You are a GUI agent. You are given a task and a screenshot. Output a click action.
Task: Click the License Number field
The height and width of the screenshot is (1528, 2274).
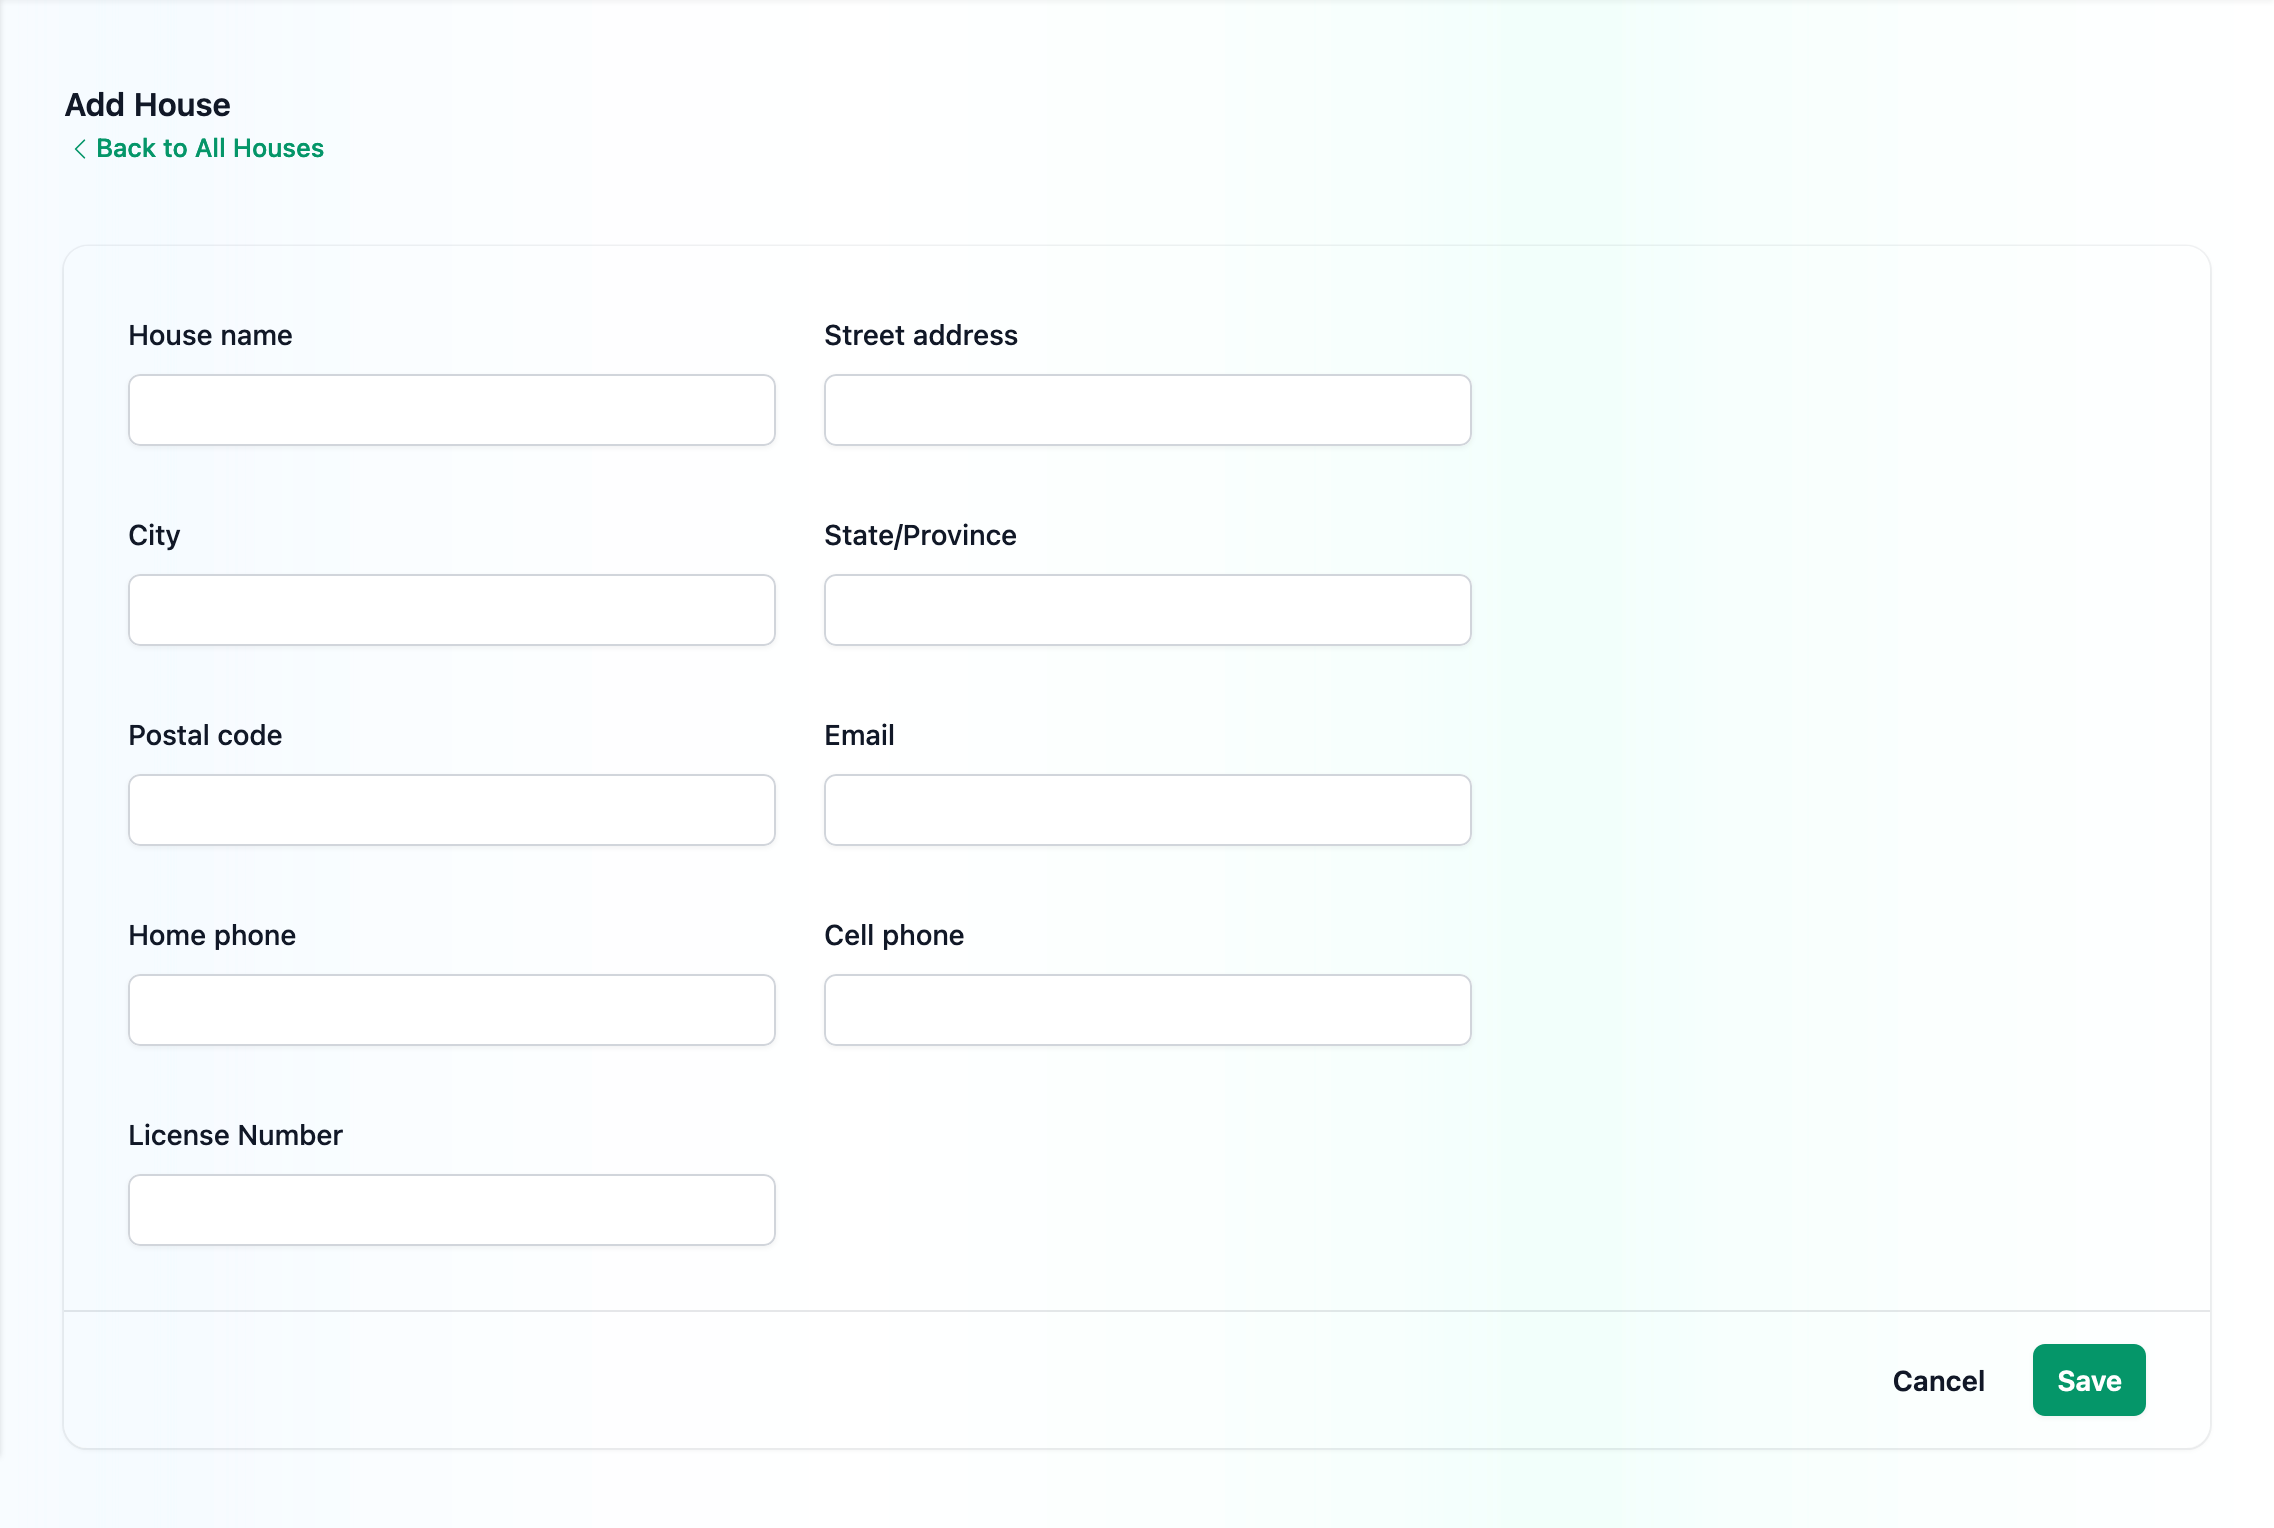[451, 1210]
